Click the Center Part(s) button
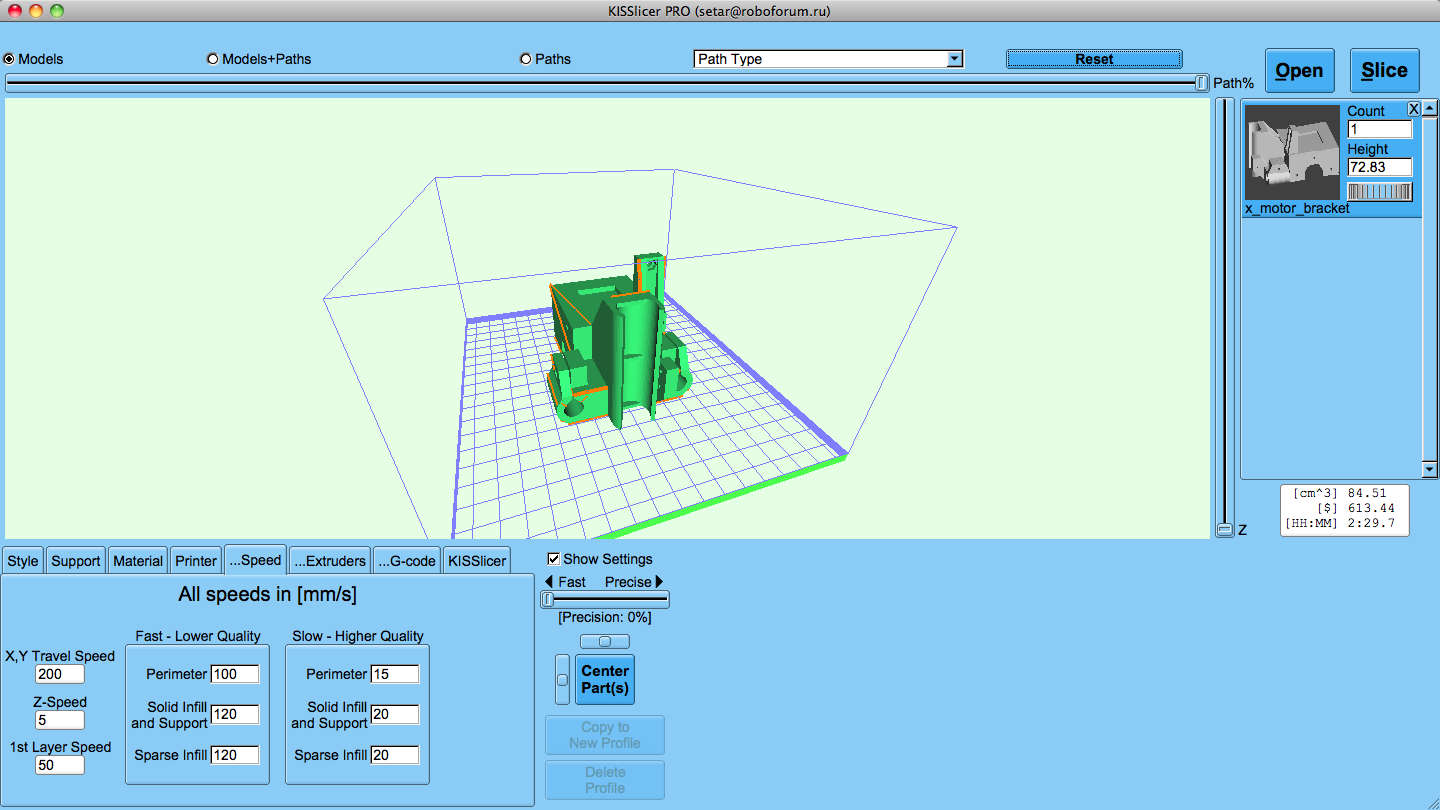1440x810 pixels. [605, 679]
